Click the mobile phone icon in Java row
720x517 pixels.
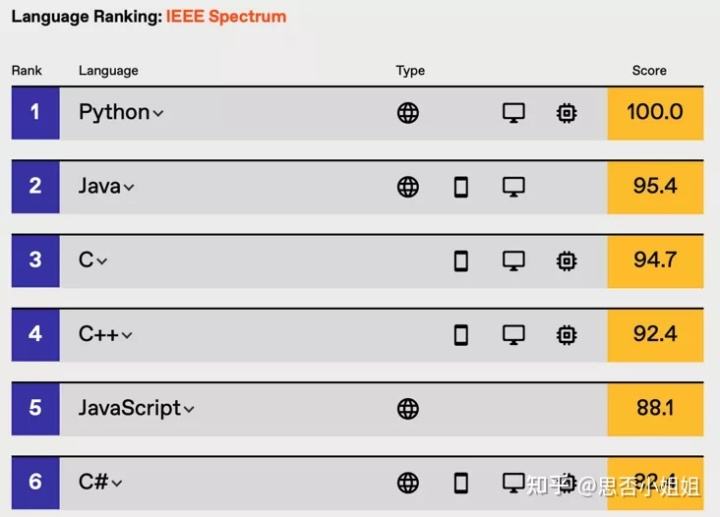pos(461,187)
